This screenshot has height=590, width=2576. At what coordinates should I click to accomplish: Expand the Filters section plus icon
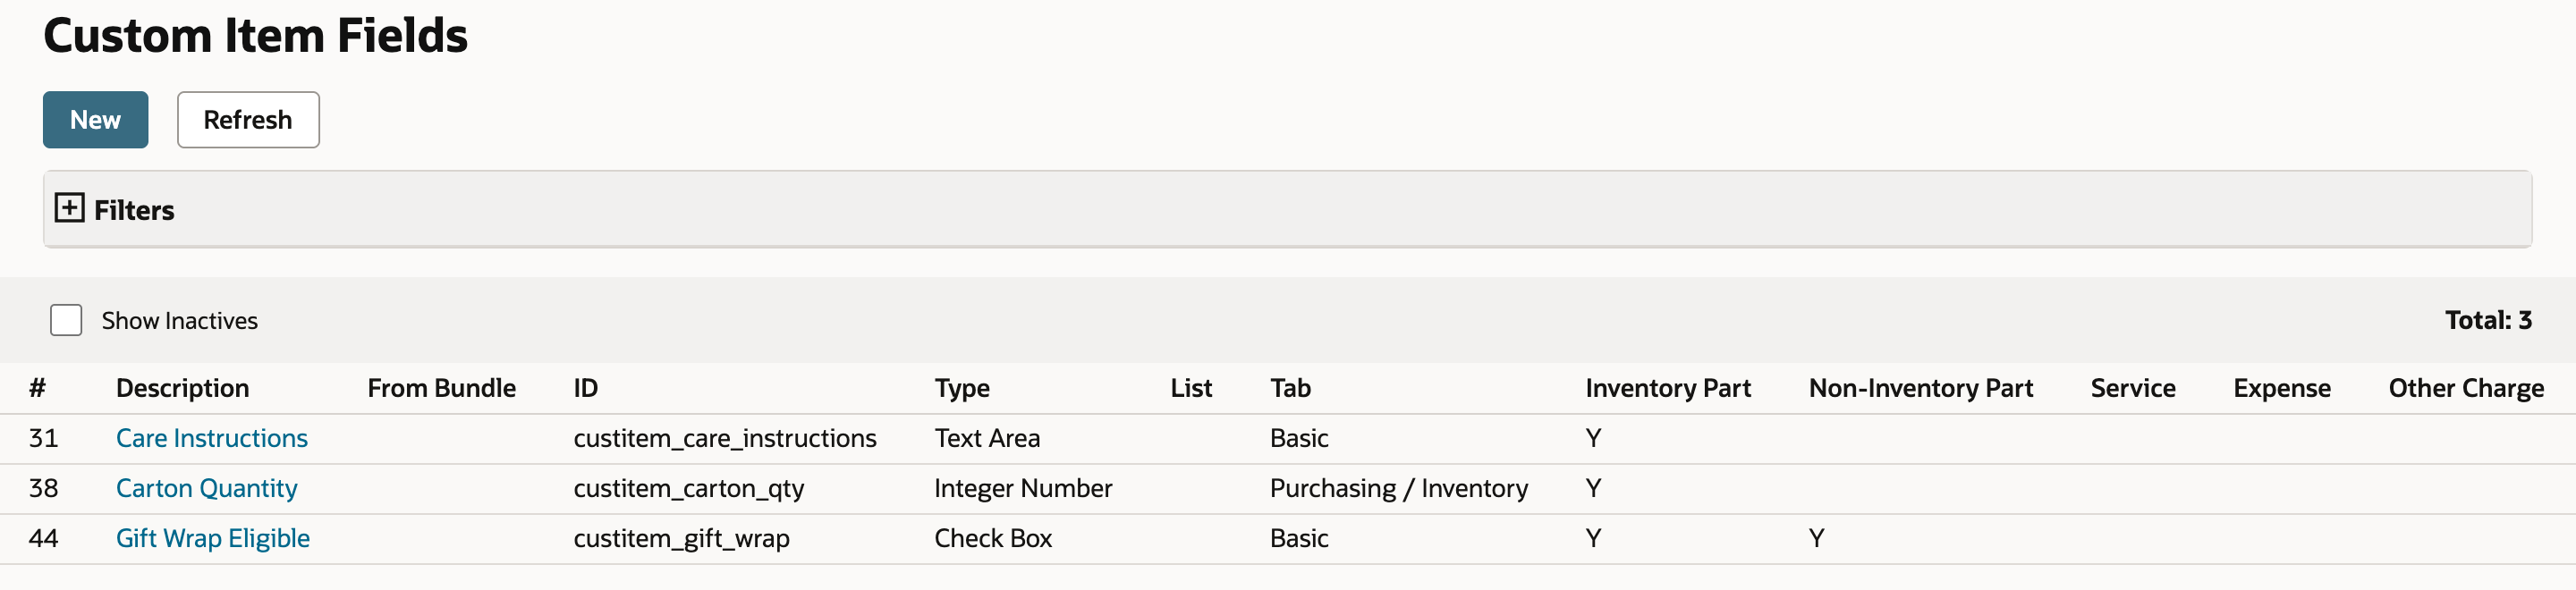tap(69, 208)
